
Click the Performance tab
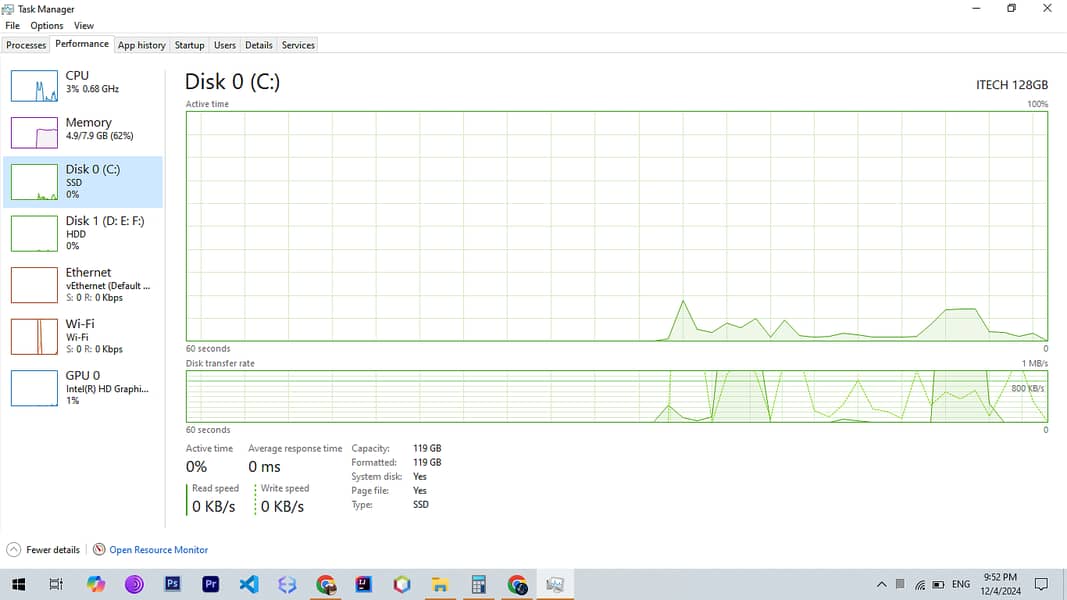pos(82,44)
